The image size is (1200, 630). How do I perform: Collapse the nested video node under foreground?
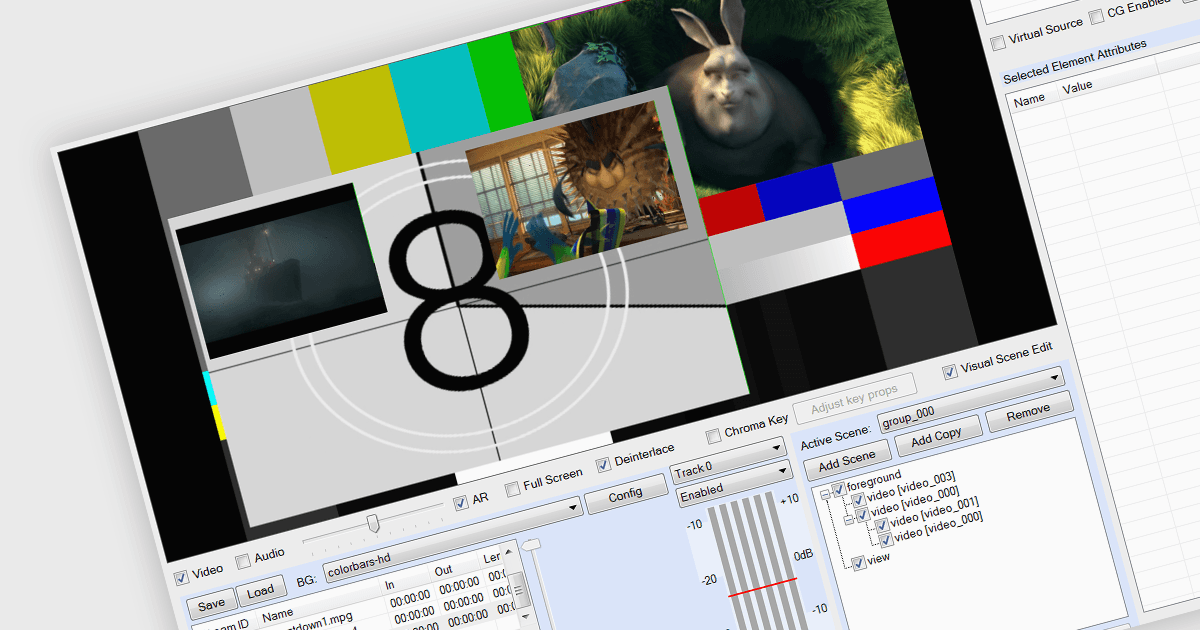[x=849, y=518]
